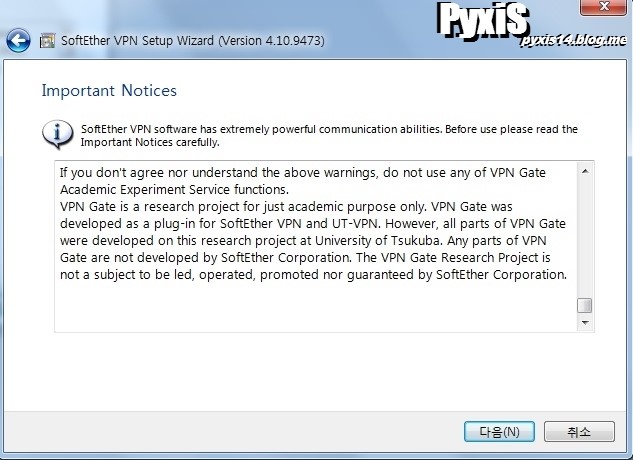Go back using the blue arrow button
Screen dimensions: 633x460
click(18, 40)
